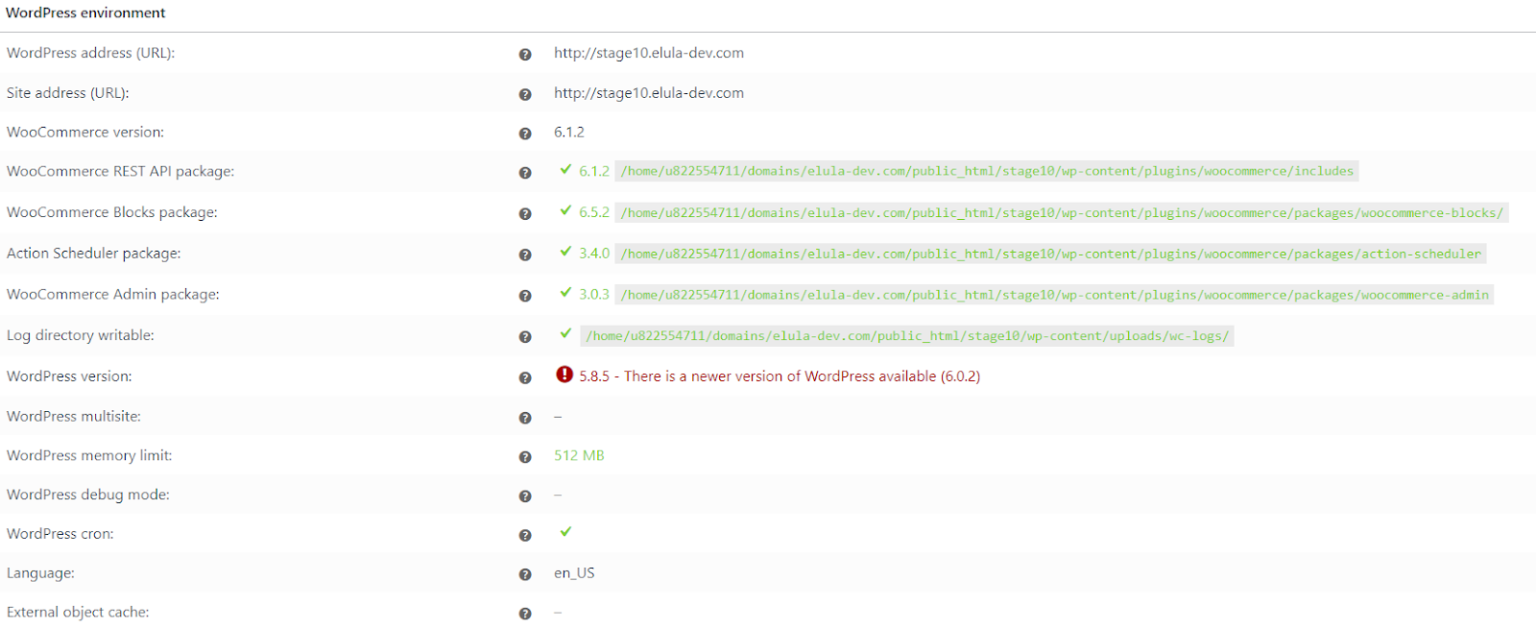
Task: Click help icon for External object cache
Action: [525, 614]
